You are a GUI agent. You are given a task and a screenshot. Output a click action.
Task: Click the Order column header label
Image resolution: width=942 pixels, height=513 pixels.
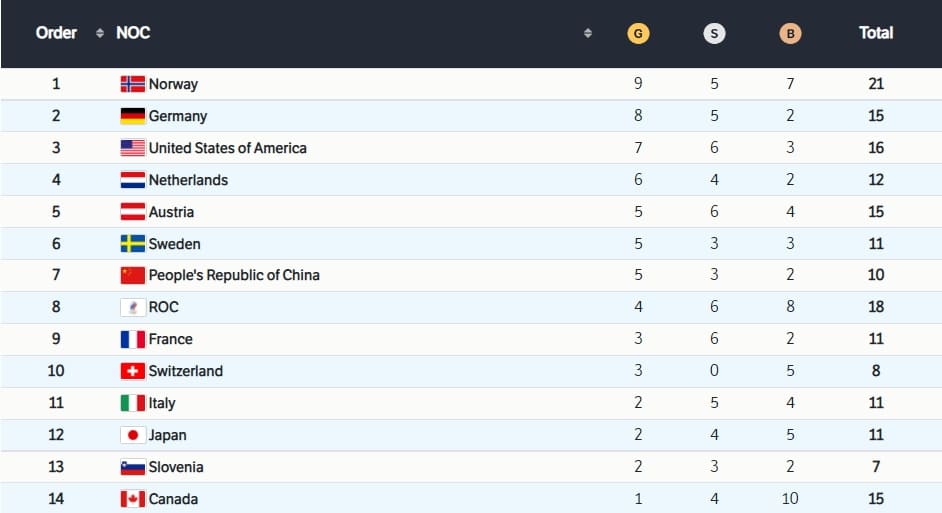click(56, 33)
